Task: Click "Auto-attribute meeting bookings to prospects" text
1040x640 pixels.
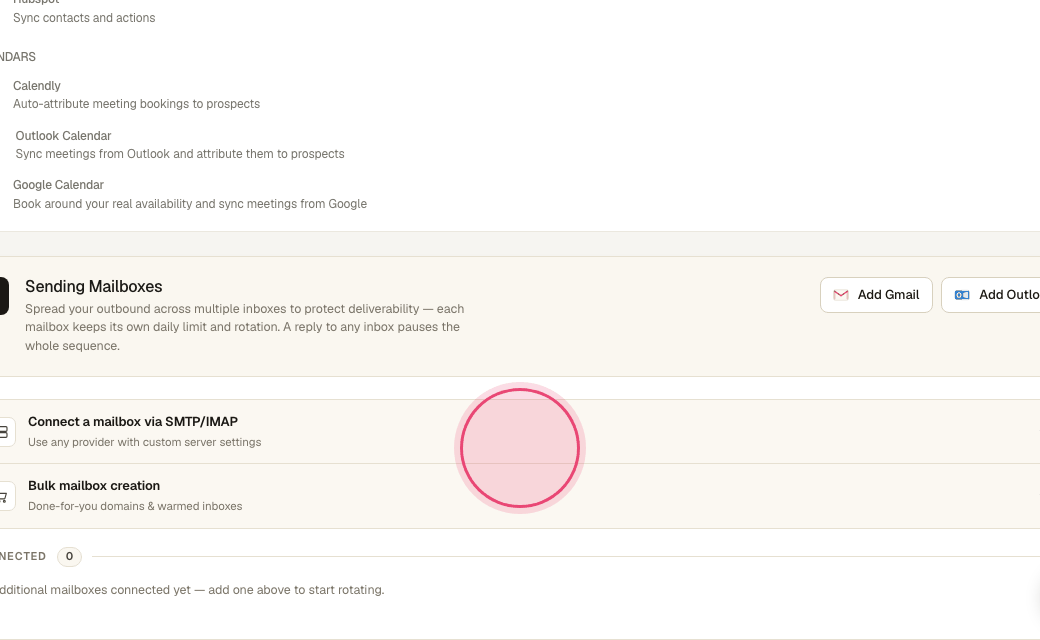Action: pos(136,104)
